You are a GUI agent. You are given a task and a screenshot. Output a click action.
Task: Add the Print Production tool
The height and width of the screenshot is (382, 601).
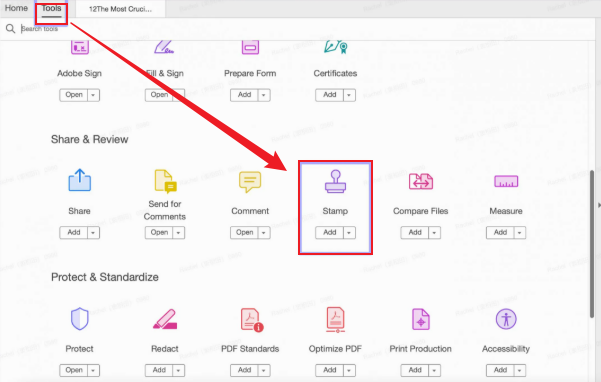(415, 370)
